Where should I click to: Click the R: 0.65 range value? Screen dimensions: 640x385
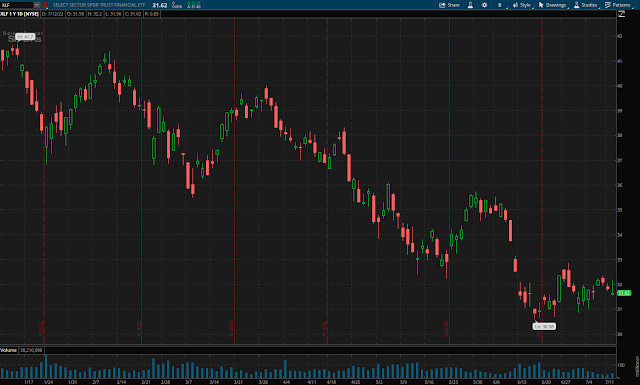click(x=152, y=14)
